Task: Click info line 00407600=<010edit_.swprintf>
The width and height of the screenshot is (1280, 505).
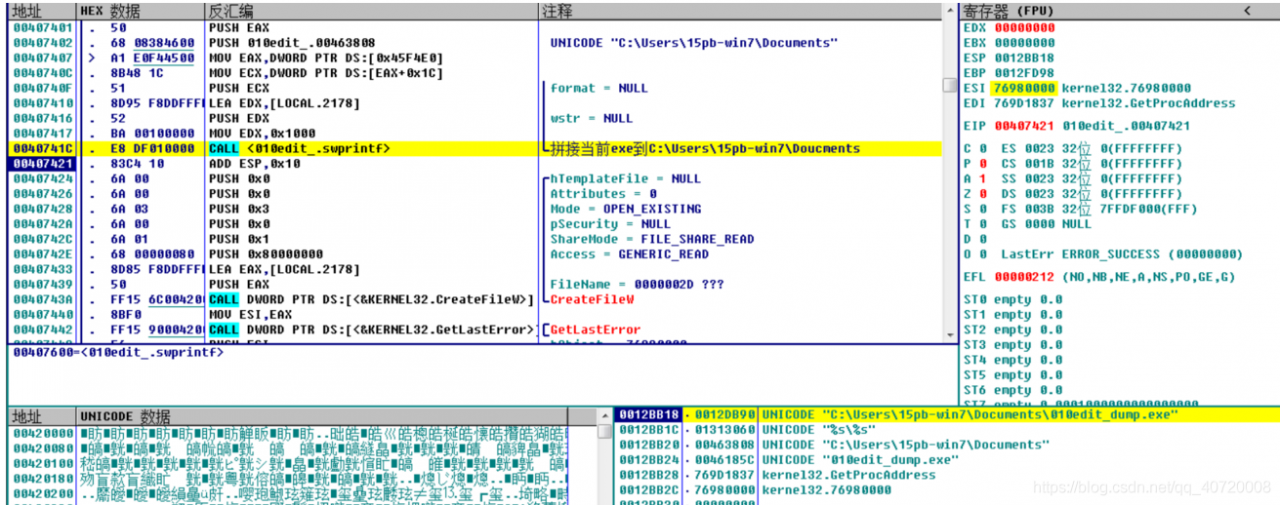Action: 117,352
